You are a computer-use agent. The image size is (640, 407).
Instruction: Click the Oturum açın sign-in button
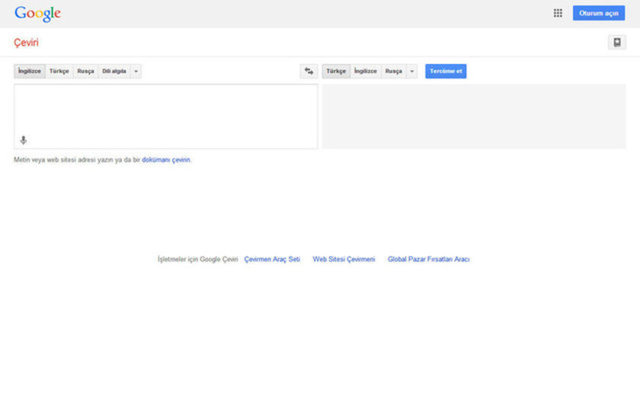click(598, 13)
